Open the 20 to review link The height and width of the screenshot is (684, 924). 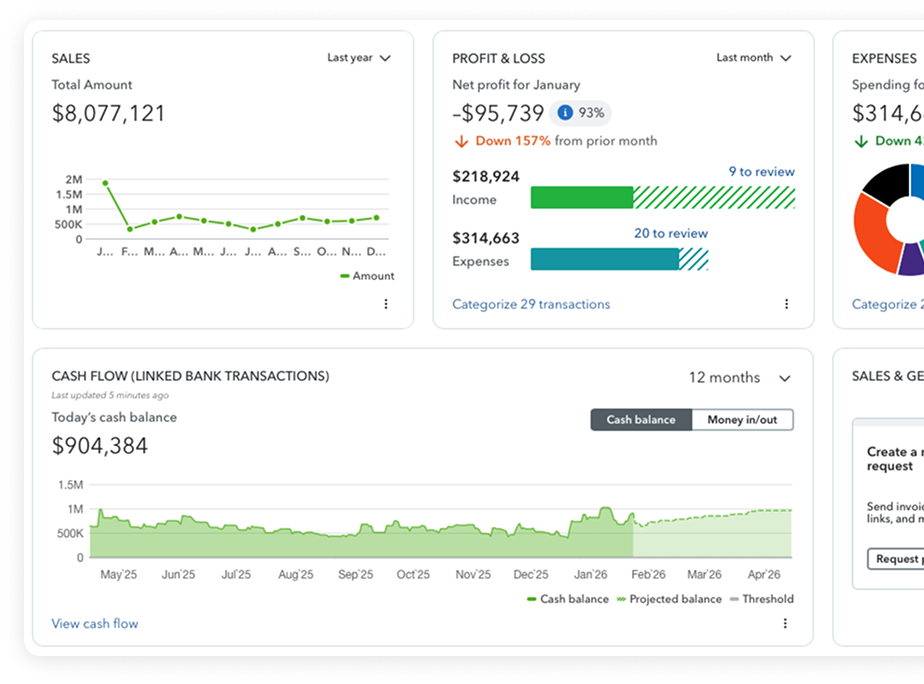670,233
